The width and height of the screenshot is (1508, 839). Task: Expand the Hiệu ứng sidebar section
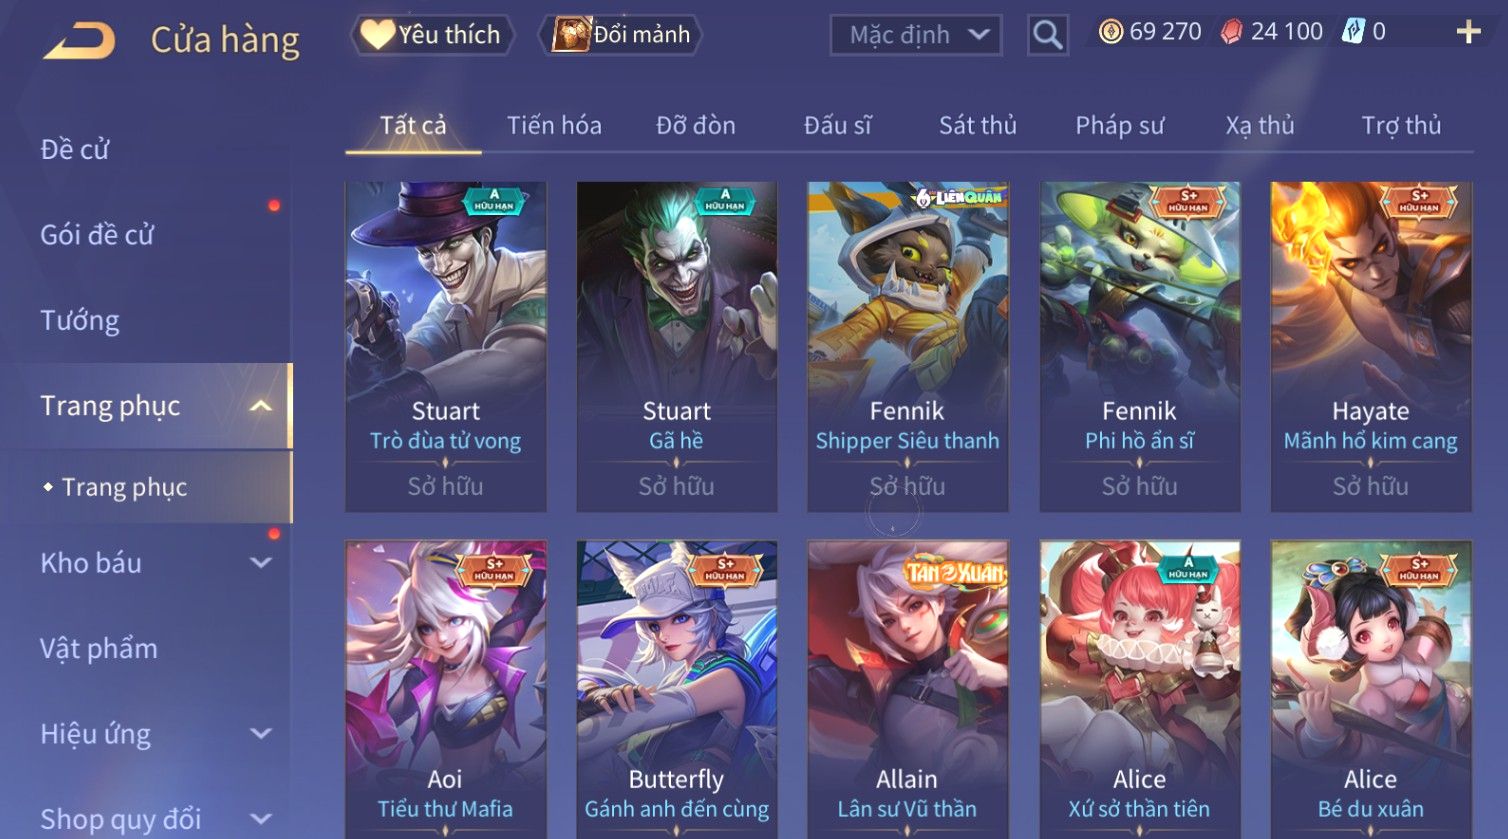tap(261, 734)
